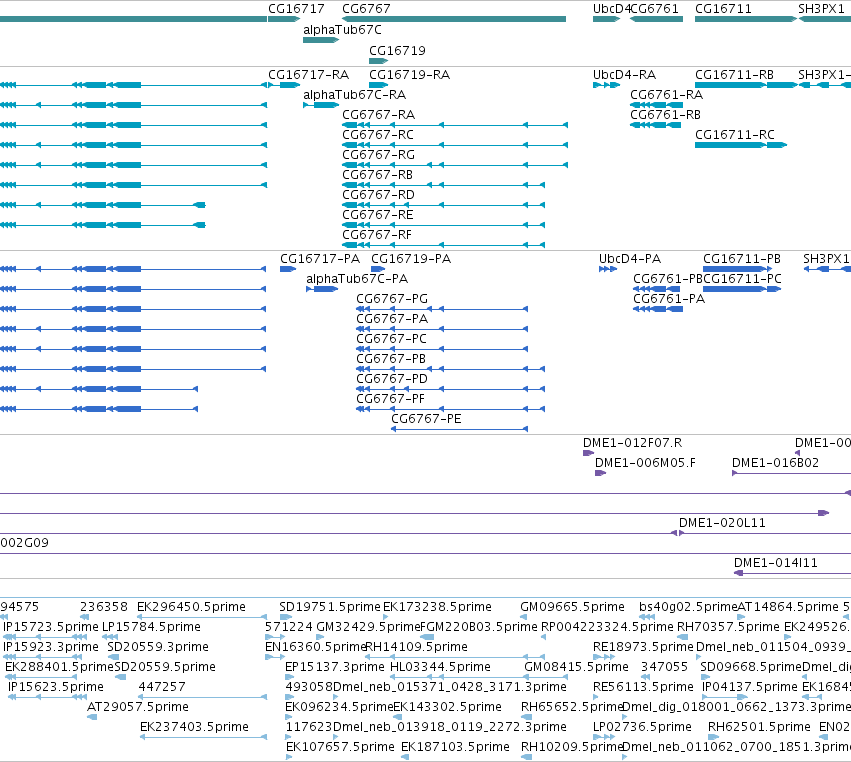Click protein CG6761-PB

pyautogui.click(x=658, y=289)
